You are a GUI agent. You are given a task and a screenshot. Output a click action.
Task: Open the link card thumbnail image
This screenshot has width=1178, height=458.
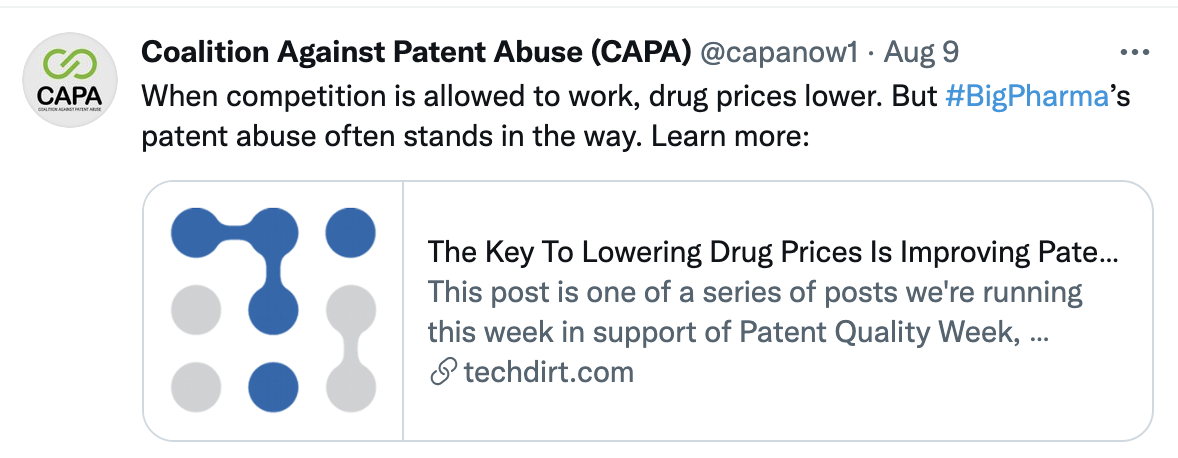click(273, 310)
